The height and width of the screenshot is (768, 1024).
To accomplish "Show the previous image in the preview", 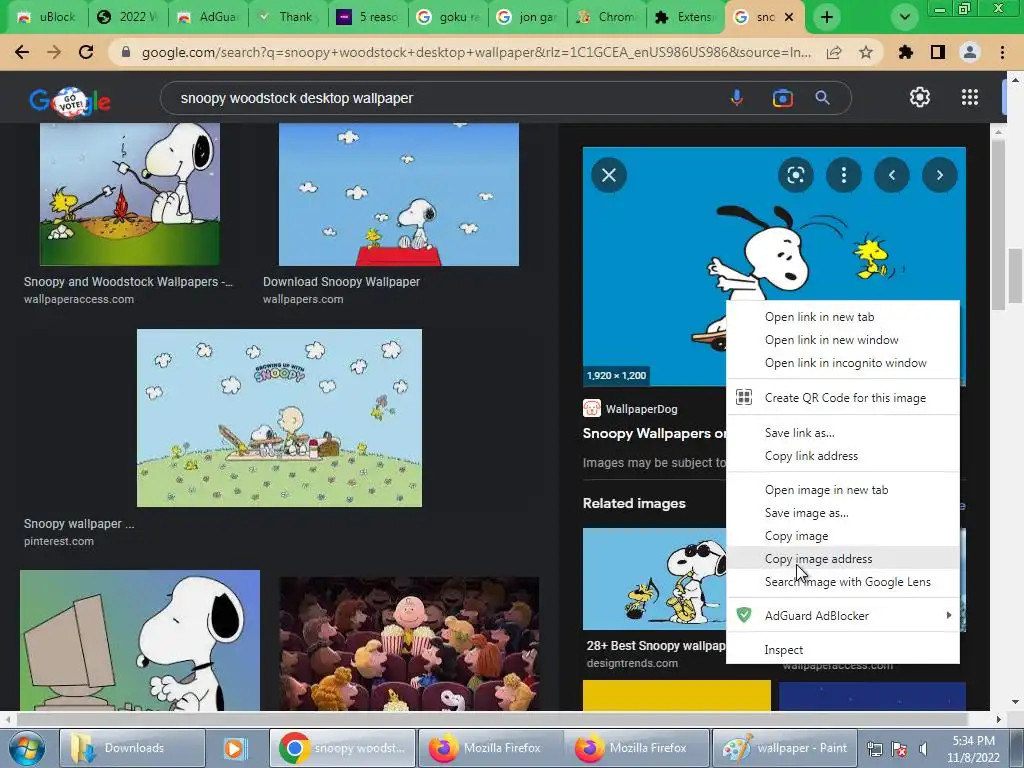I will (891, 175).
